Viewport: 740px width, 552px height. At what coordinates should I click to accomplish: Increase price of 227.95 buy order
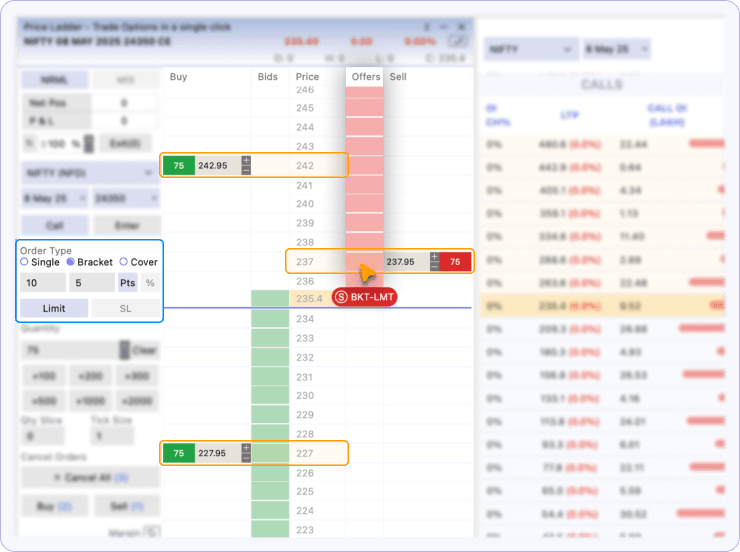coord(246,448)
